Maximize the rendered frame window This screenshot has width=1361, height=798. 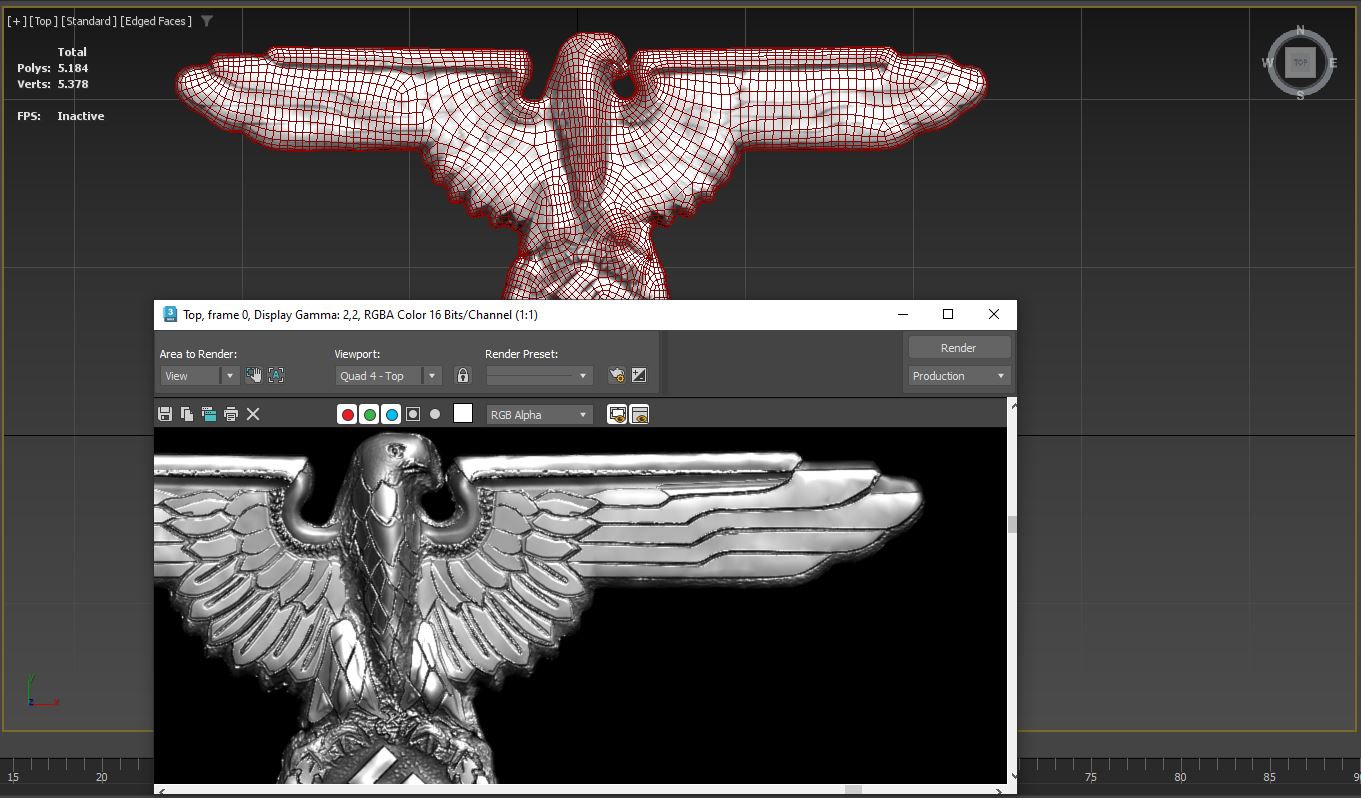pos(948,314)
